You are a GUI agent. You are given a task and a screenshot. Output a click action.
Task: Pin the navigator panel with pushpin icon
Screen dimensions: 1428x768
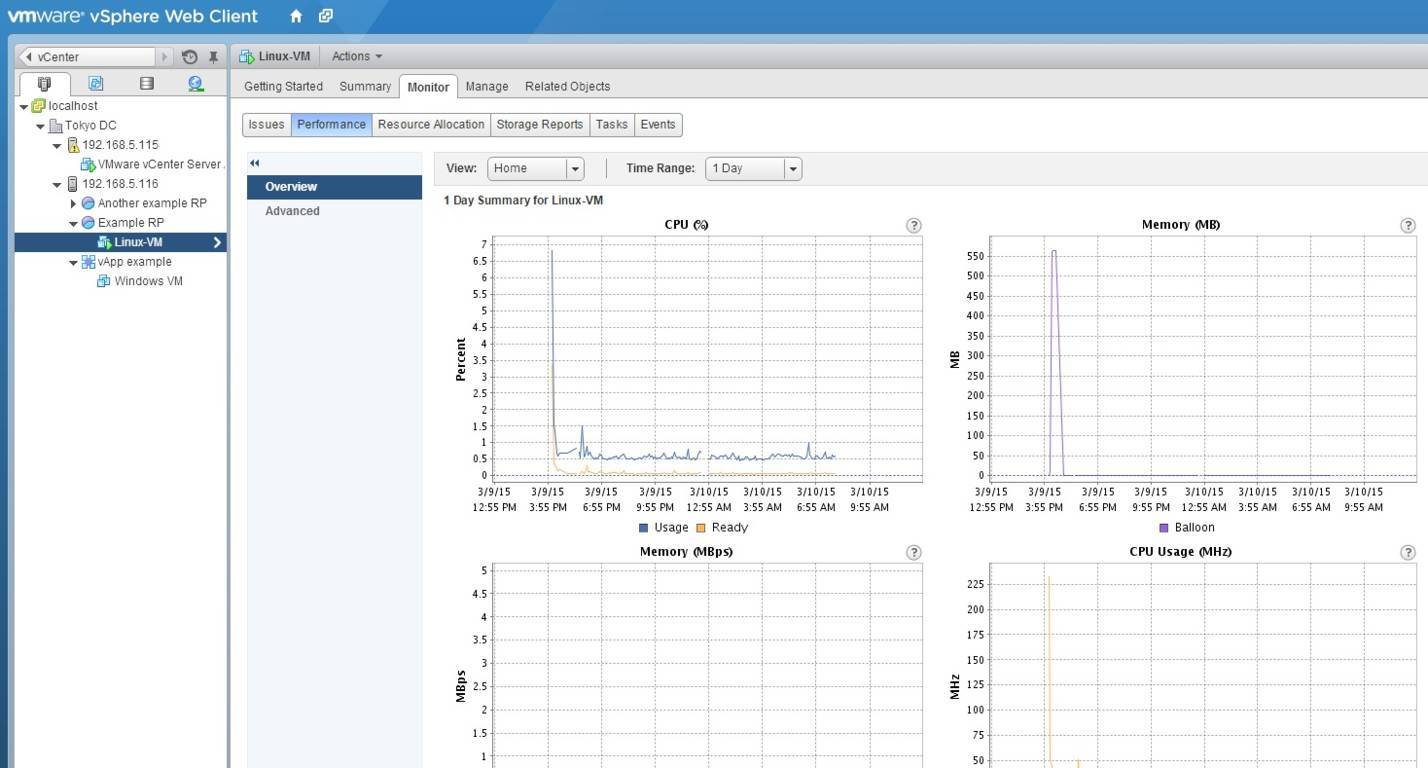[213, 57]
